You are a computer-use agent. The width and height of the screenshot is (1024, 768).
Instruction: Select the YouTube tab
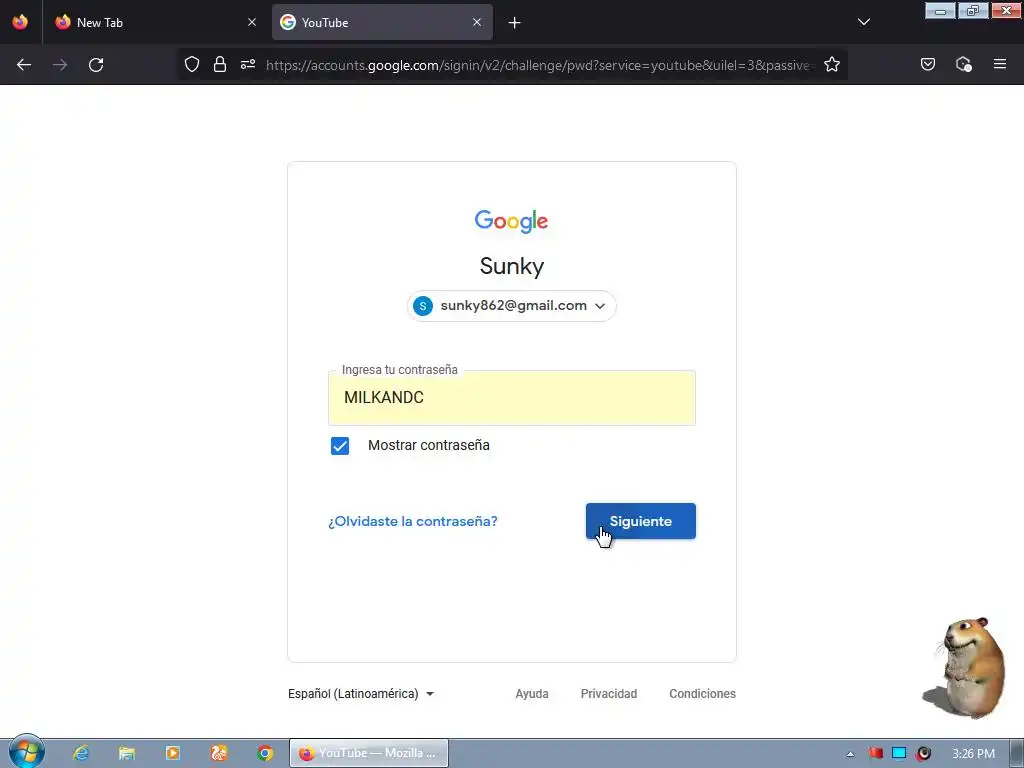click(x=382, y=22)
